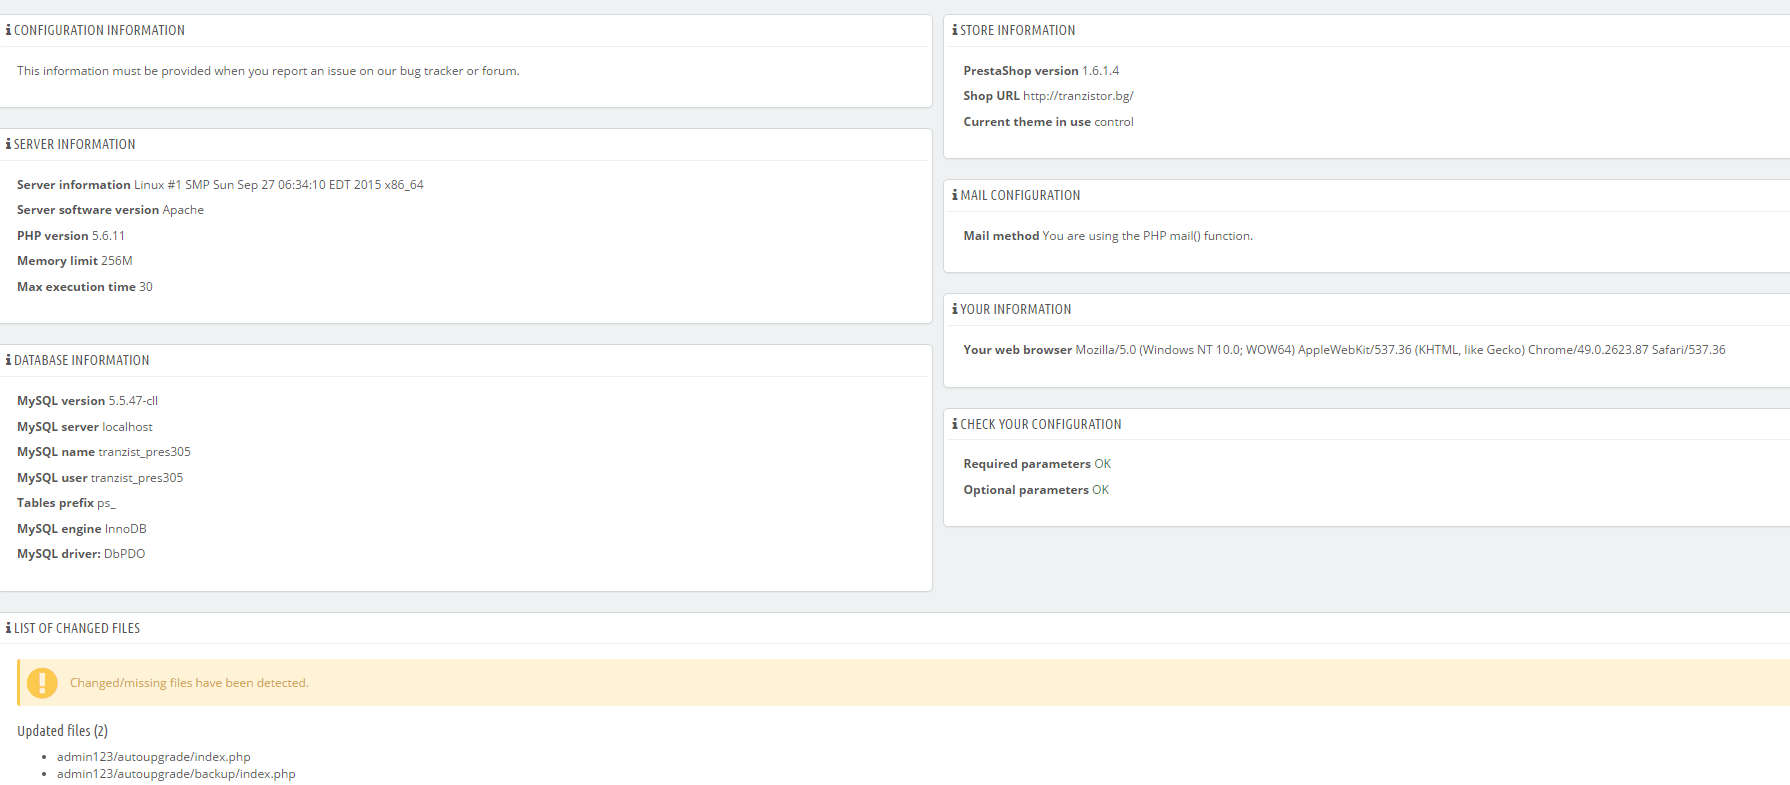Click the MySQL user tranzist_pres305 line
Image resolution: width=1790 pixels, height=785 pixels.
coord(100,478)
